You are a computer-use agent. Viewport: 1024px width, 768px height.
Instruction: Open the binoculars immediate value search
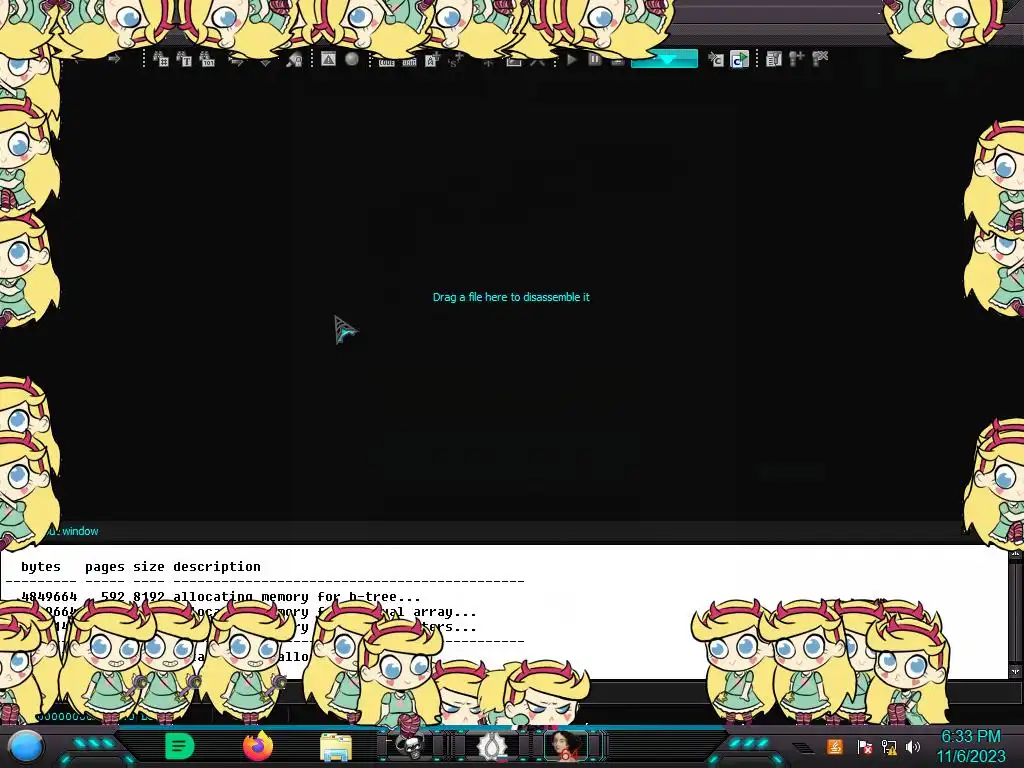[161, 59]
